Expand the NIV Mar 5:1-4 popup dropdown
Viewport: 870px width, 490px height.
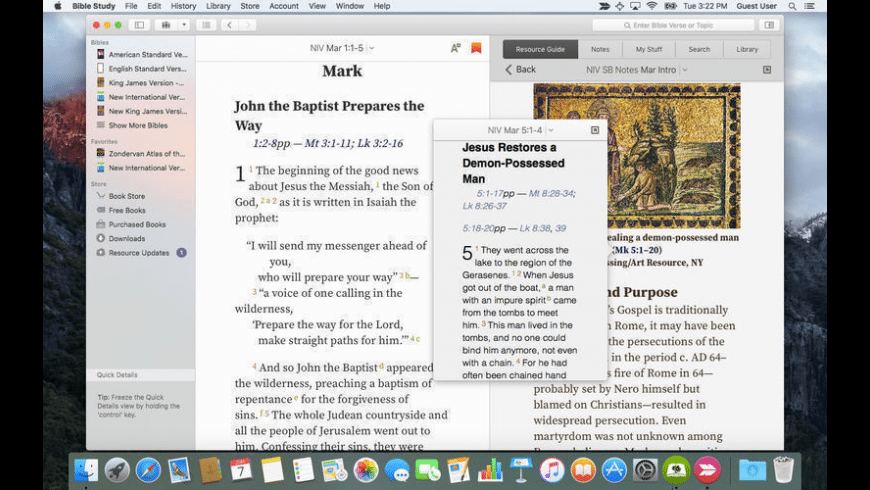(x=551, y=130)
